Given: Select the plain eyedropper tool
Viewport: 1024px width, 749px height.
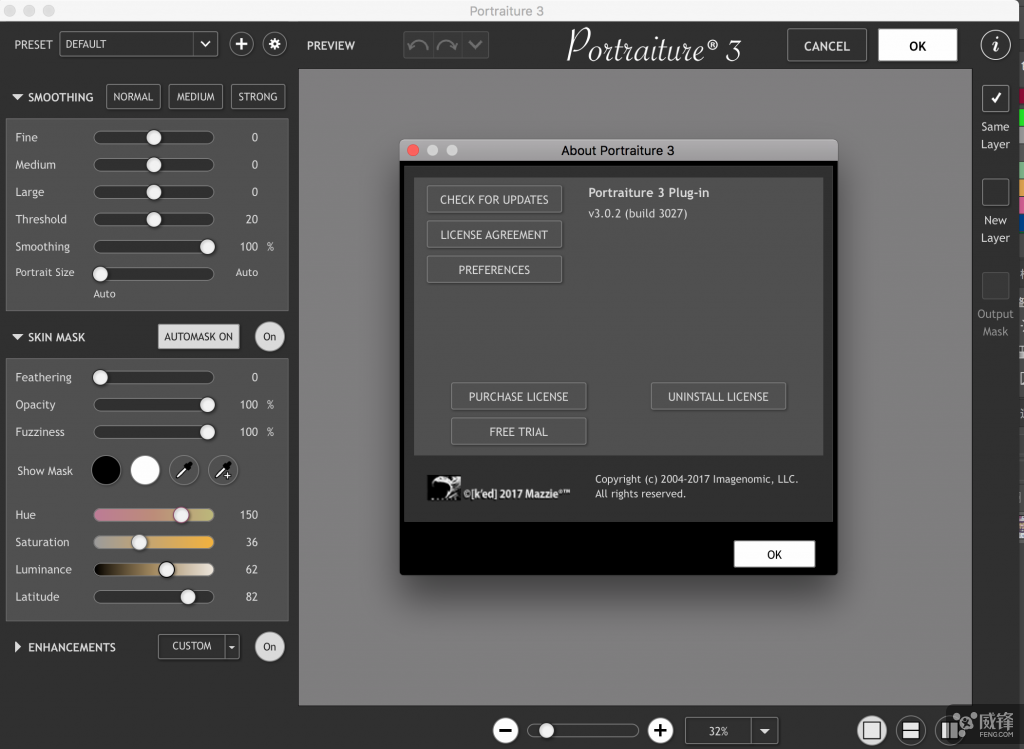Looking at the screenshot, I should tap(184, 471).
